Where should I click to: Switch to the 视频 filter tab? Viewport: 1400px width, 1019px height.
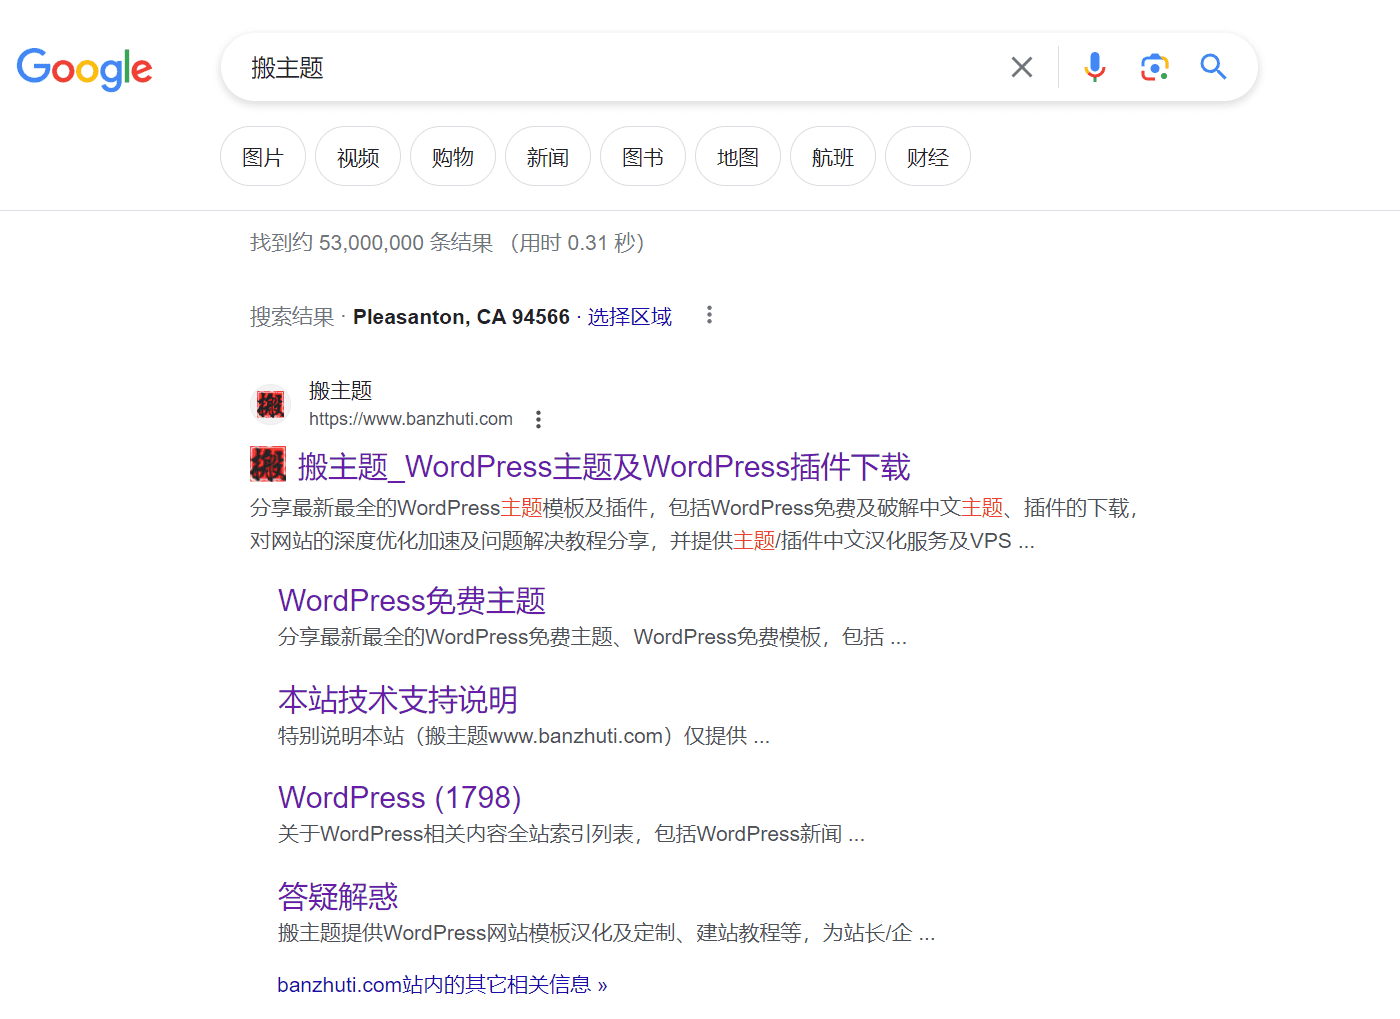click(x=358, y=156)
